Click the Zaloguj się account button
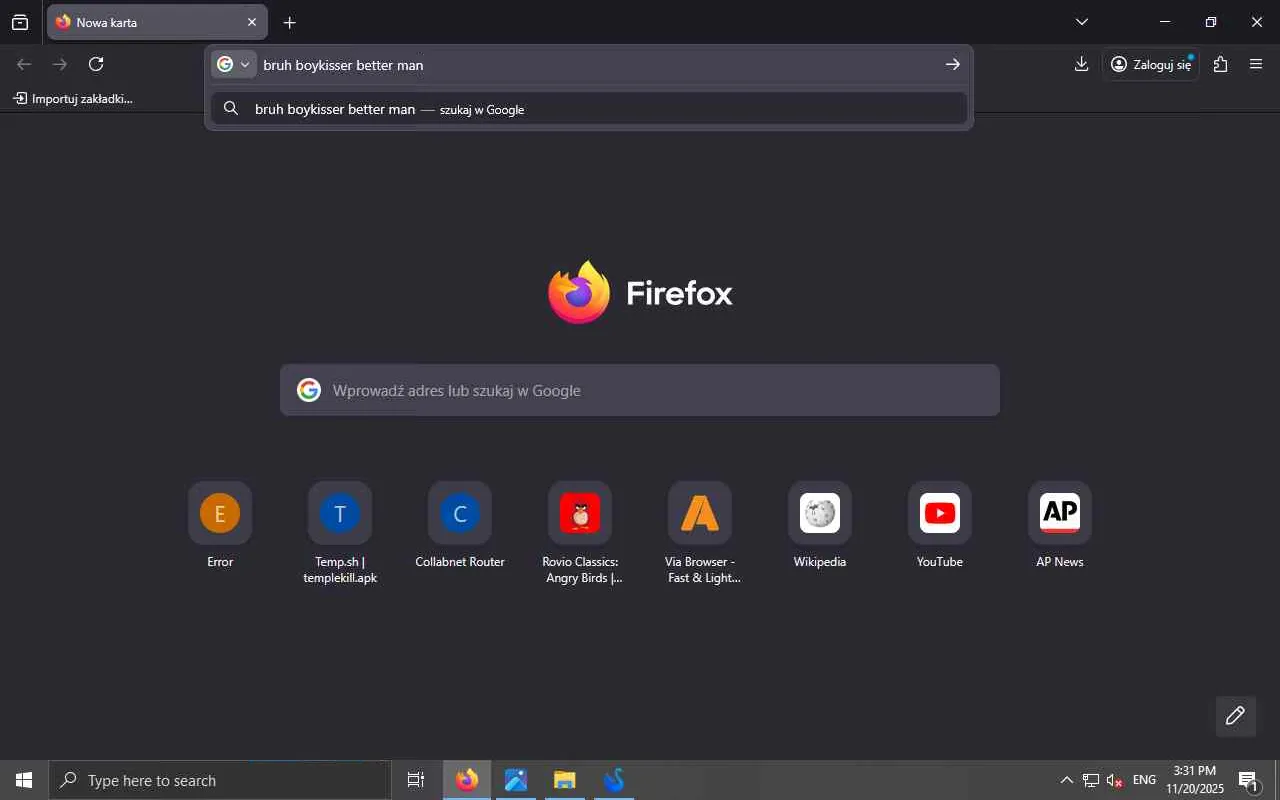The height and width of the screenshot is (800, 1280). click(x=1152, y=64)
